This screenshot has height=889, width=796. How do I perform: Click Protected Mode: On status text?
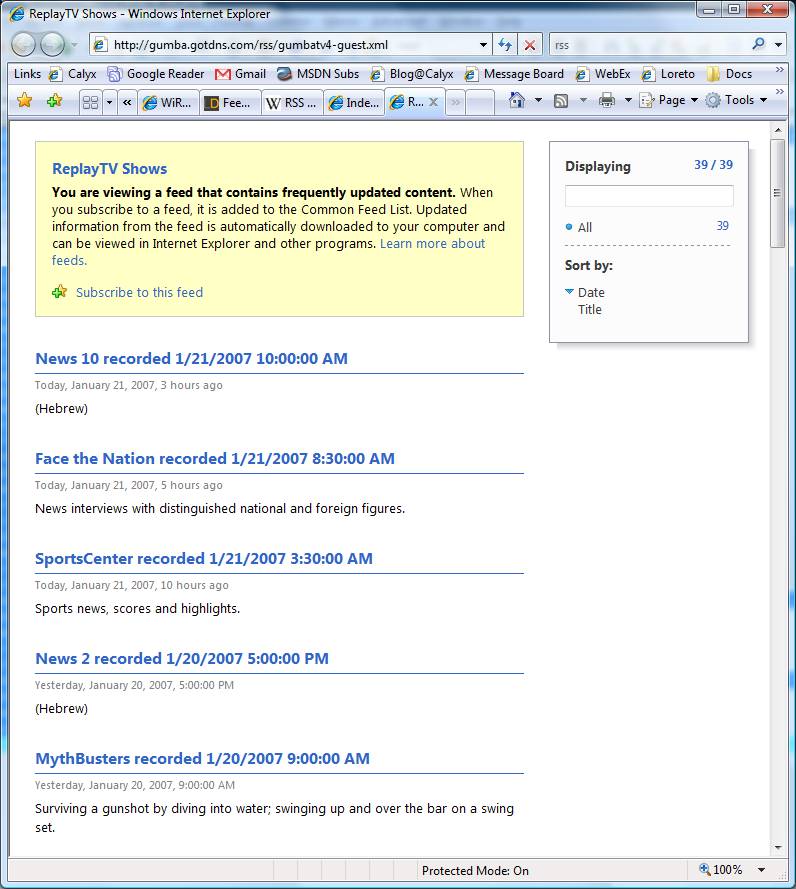tap(475, 870)
